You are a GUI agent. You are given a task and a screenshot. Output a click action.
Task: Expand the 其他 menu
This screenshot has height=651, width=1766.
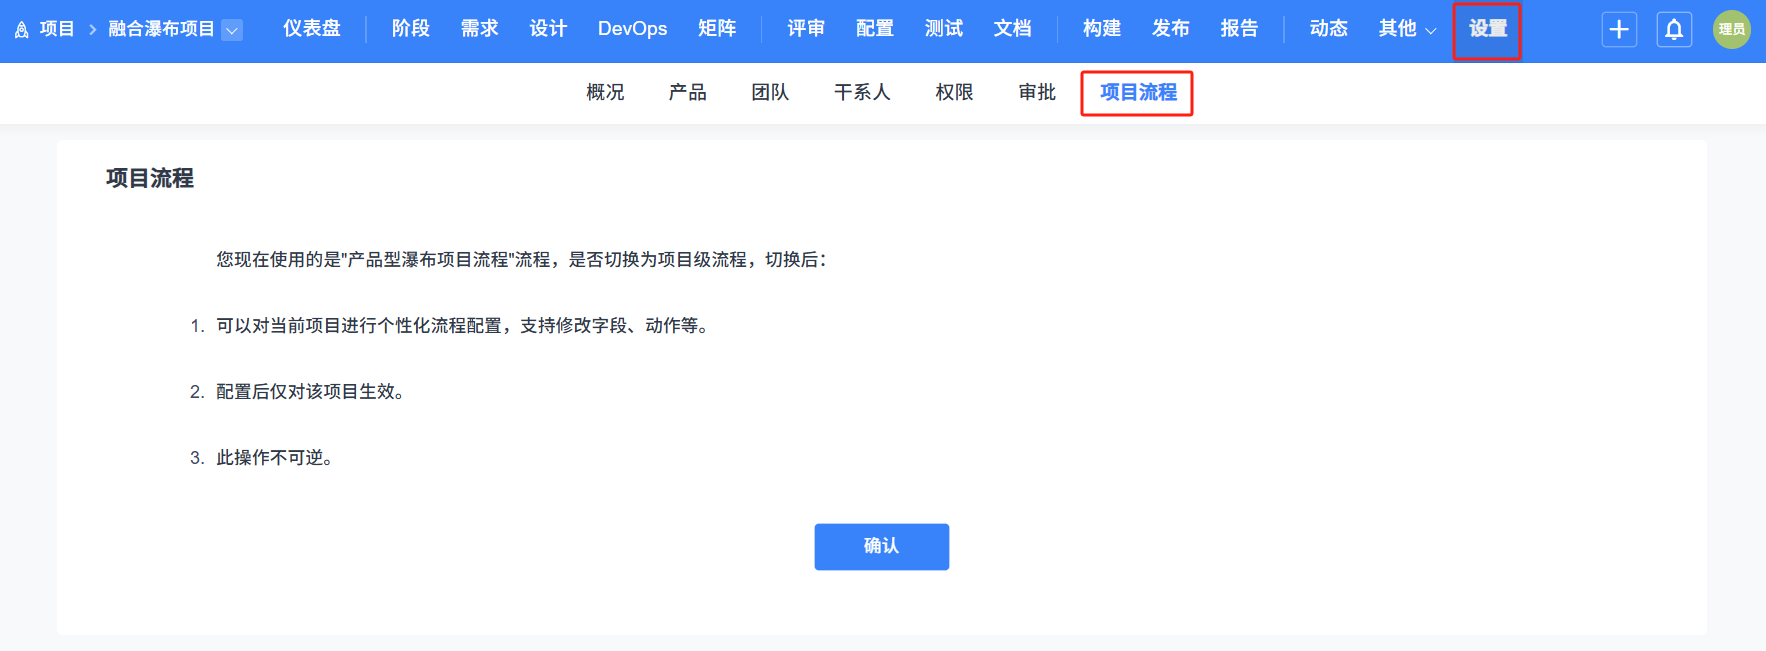[x=1407, y=29]
